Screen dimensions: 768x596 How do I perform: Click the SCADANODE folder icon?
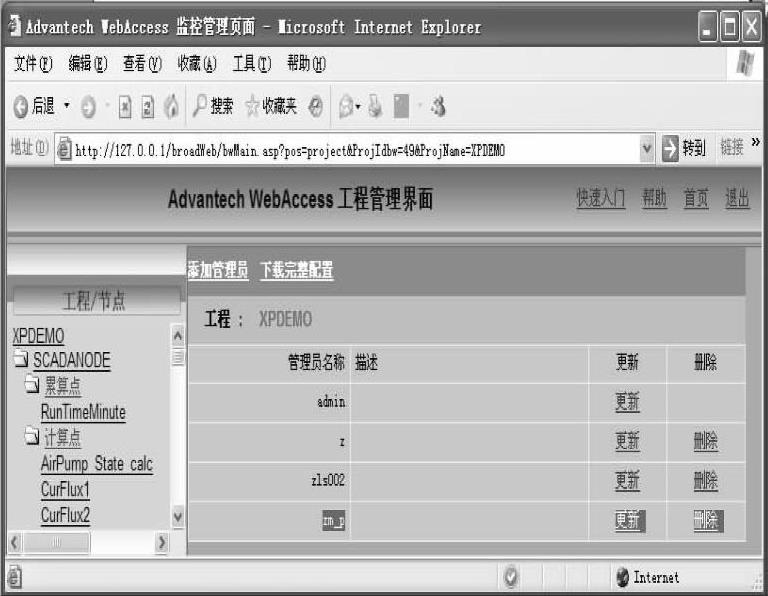[x=22, y=359]
